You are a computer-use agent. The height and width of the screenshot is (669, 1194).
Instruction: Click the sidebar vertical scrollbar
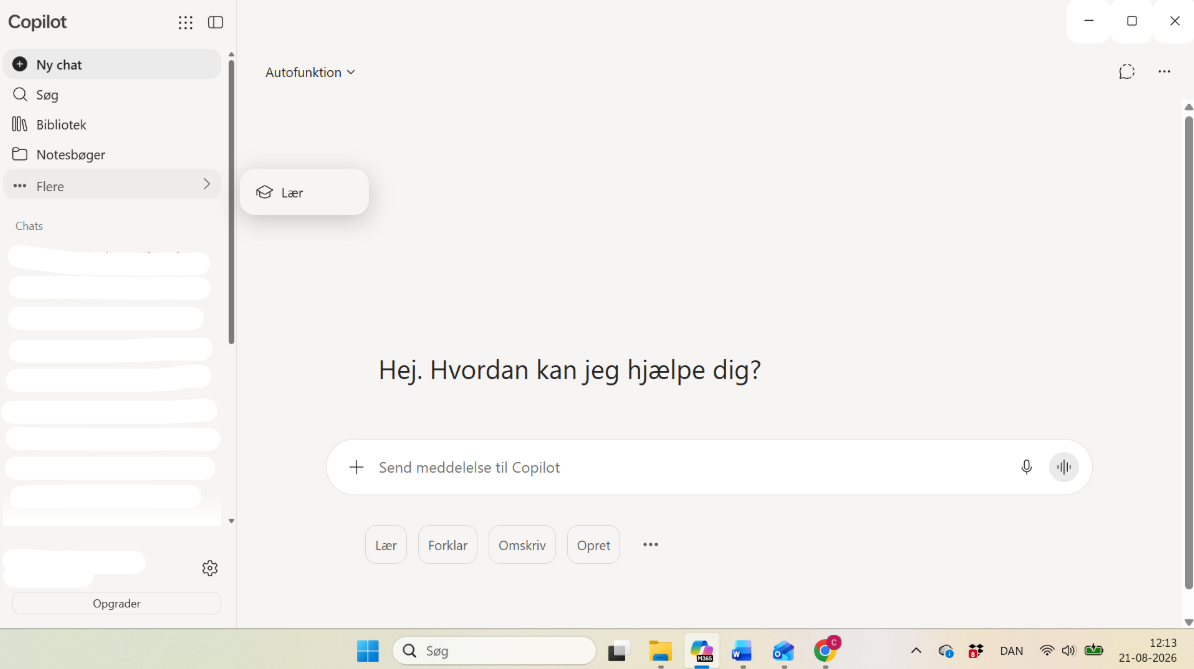tap(231, 202)
